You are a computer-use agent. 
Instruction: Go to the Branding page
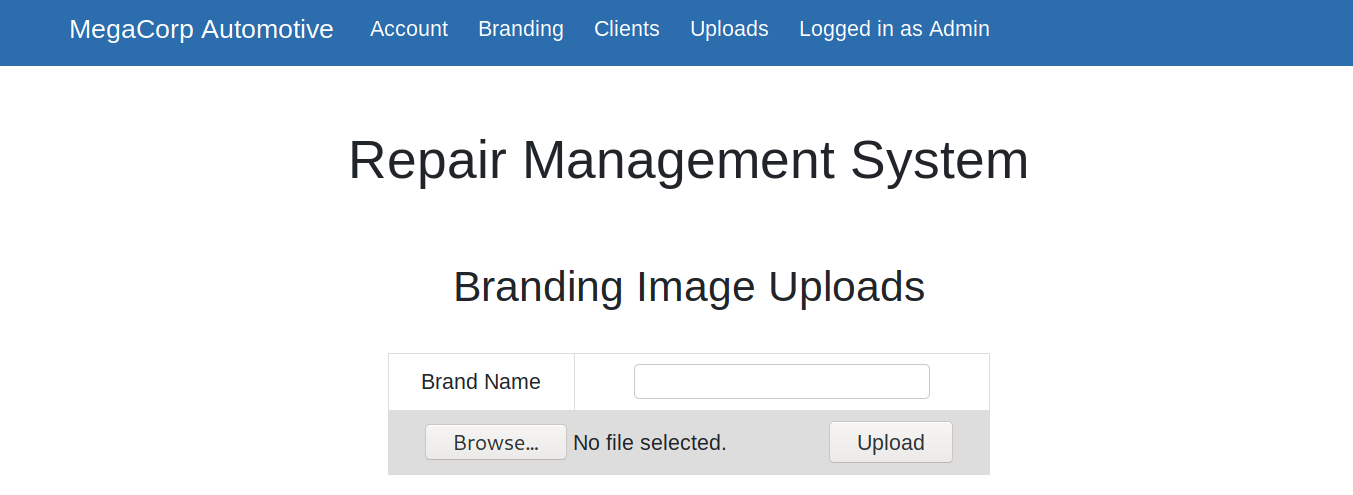coord(520,29)
